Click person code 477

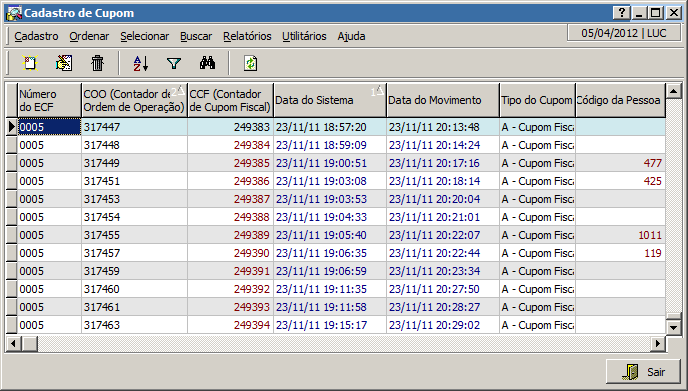(x=620, y=163)
